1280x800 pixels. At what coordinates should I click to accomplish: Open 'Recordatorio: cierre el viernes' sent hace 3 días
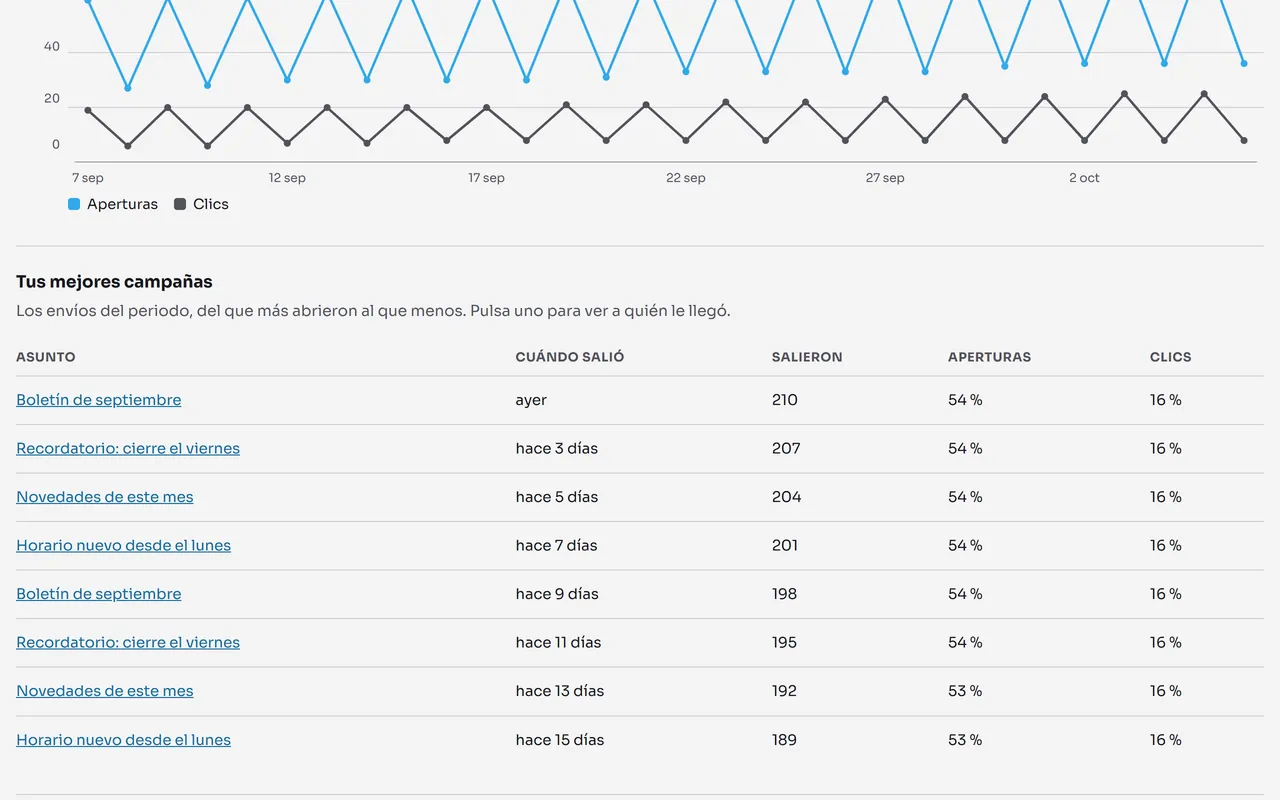point(128,448)
